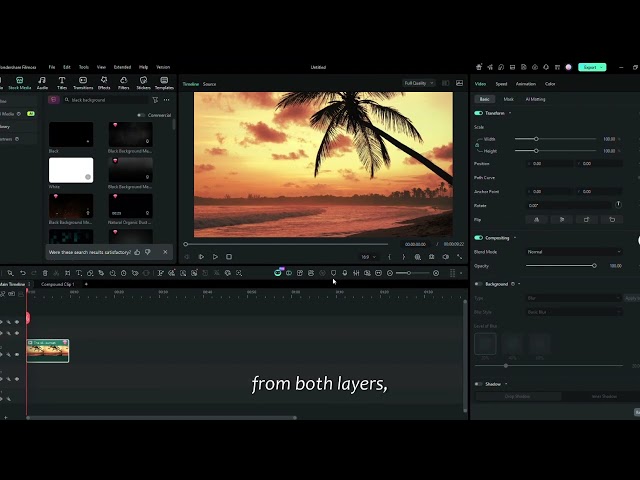
Task: Toggle the Commercial switch
Action: [141, 115]
